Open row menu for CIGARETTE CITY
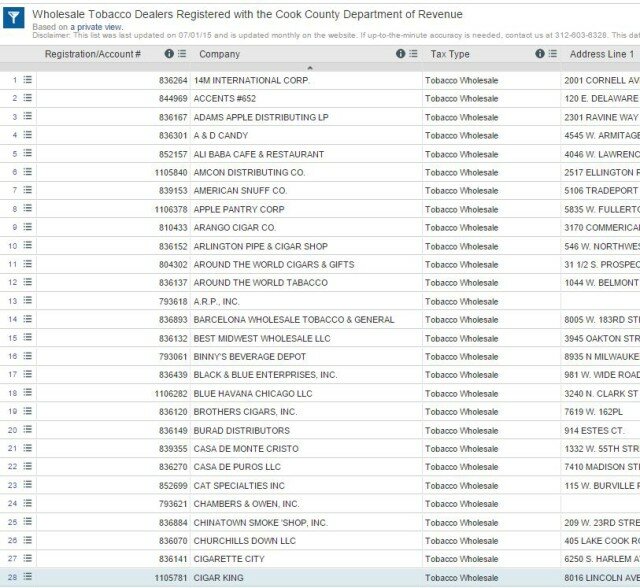This screenshot has width=640, height=588. [27, 559]
